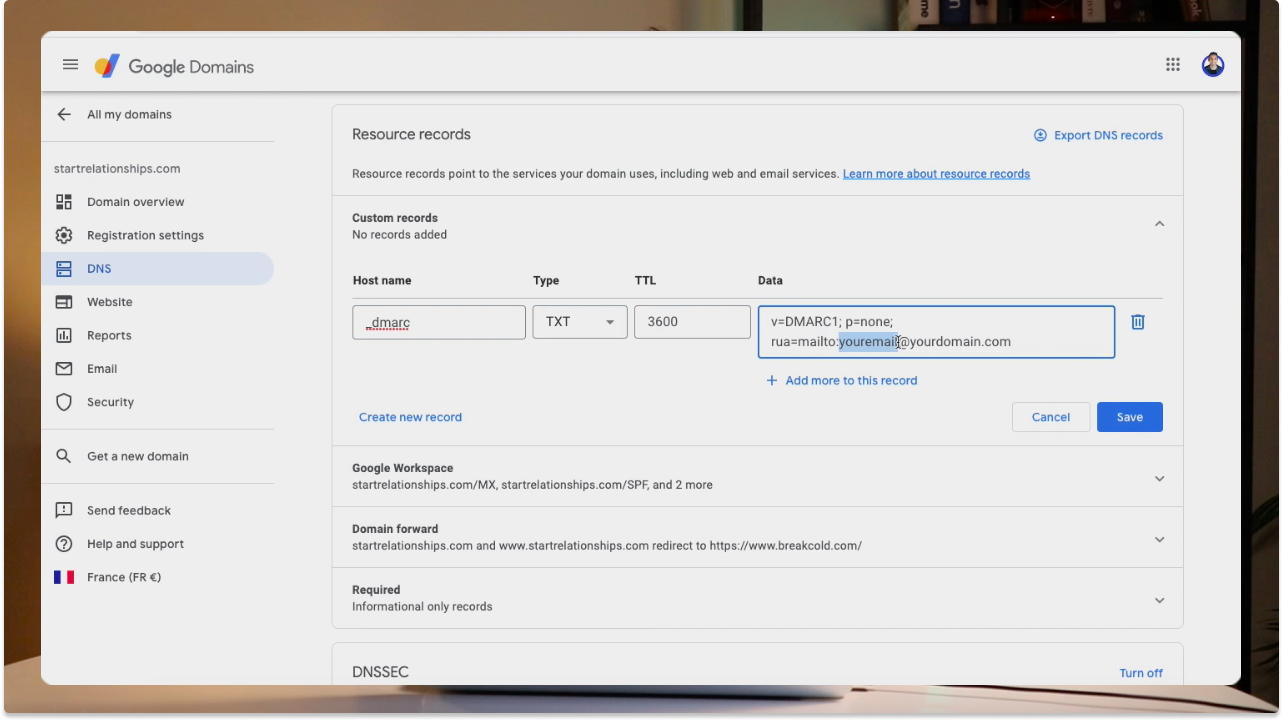Click the startrelationships.com domain name text
The width and height of the screenshot is (1283, 721).
coord(117,169)
